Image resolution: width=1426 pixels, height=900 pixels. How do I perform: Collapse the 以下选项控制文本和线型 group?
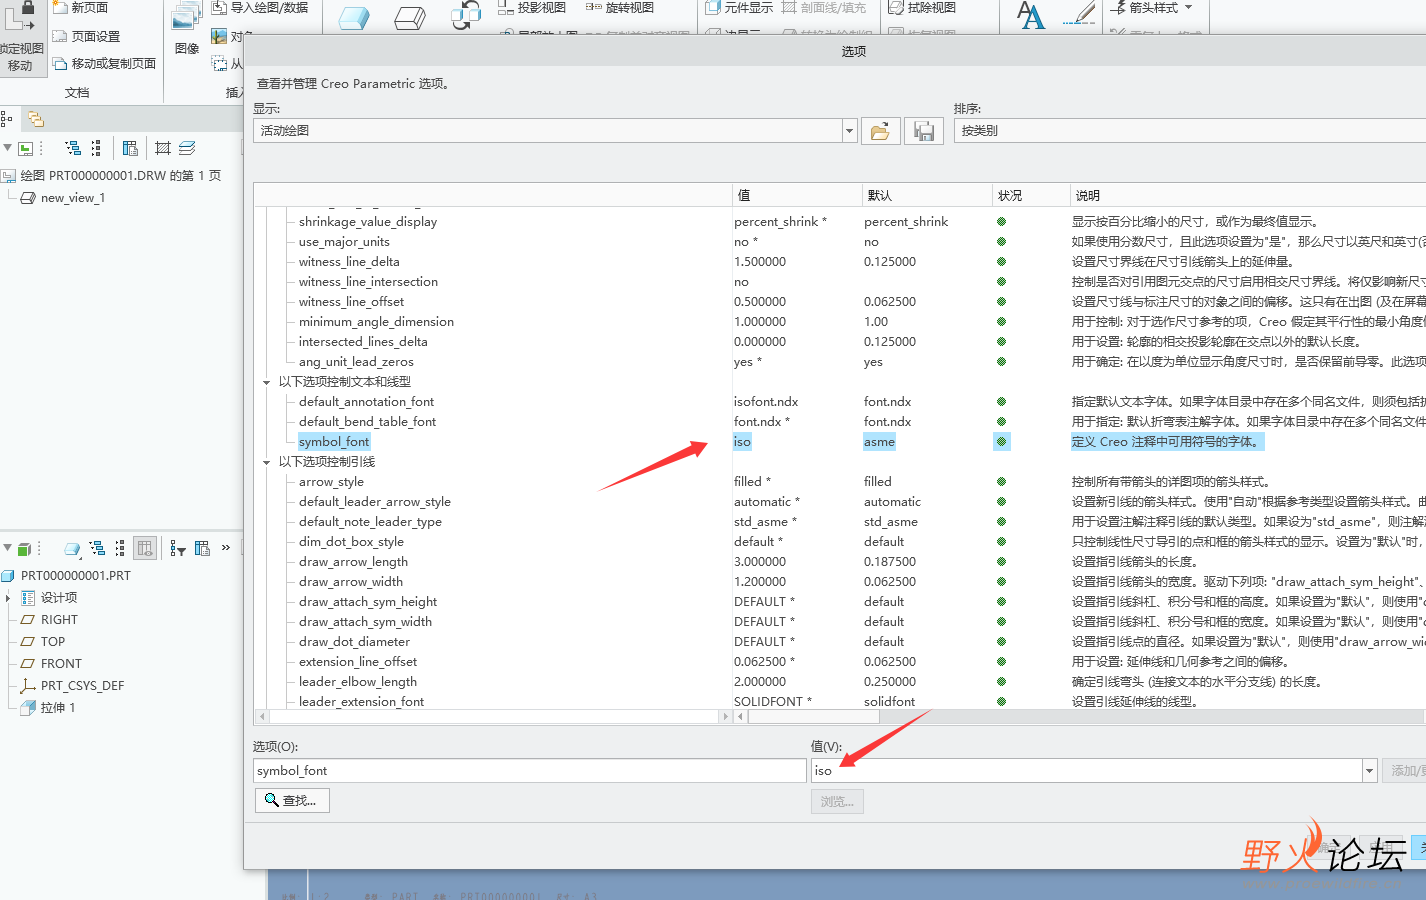tap(266, 382)
